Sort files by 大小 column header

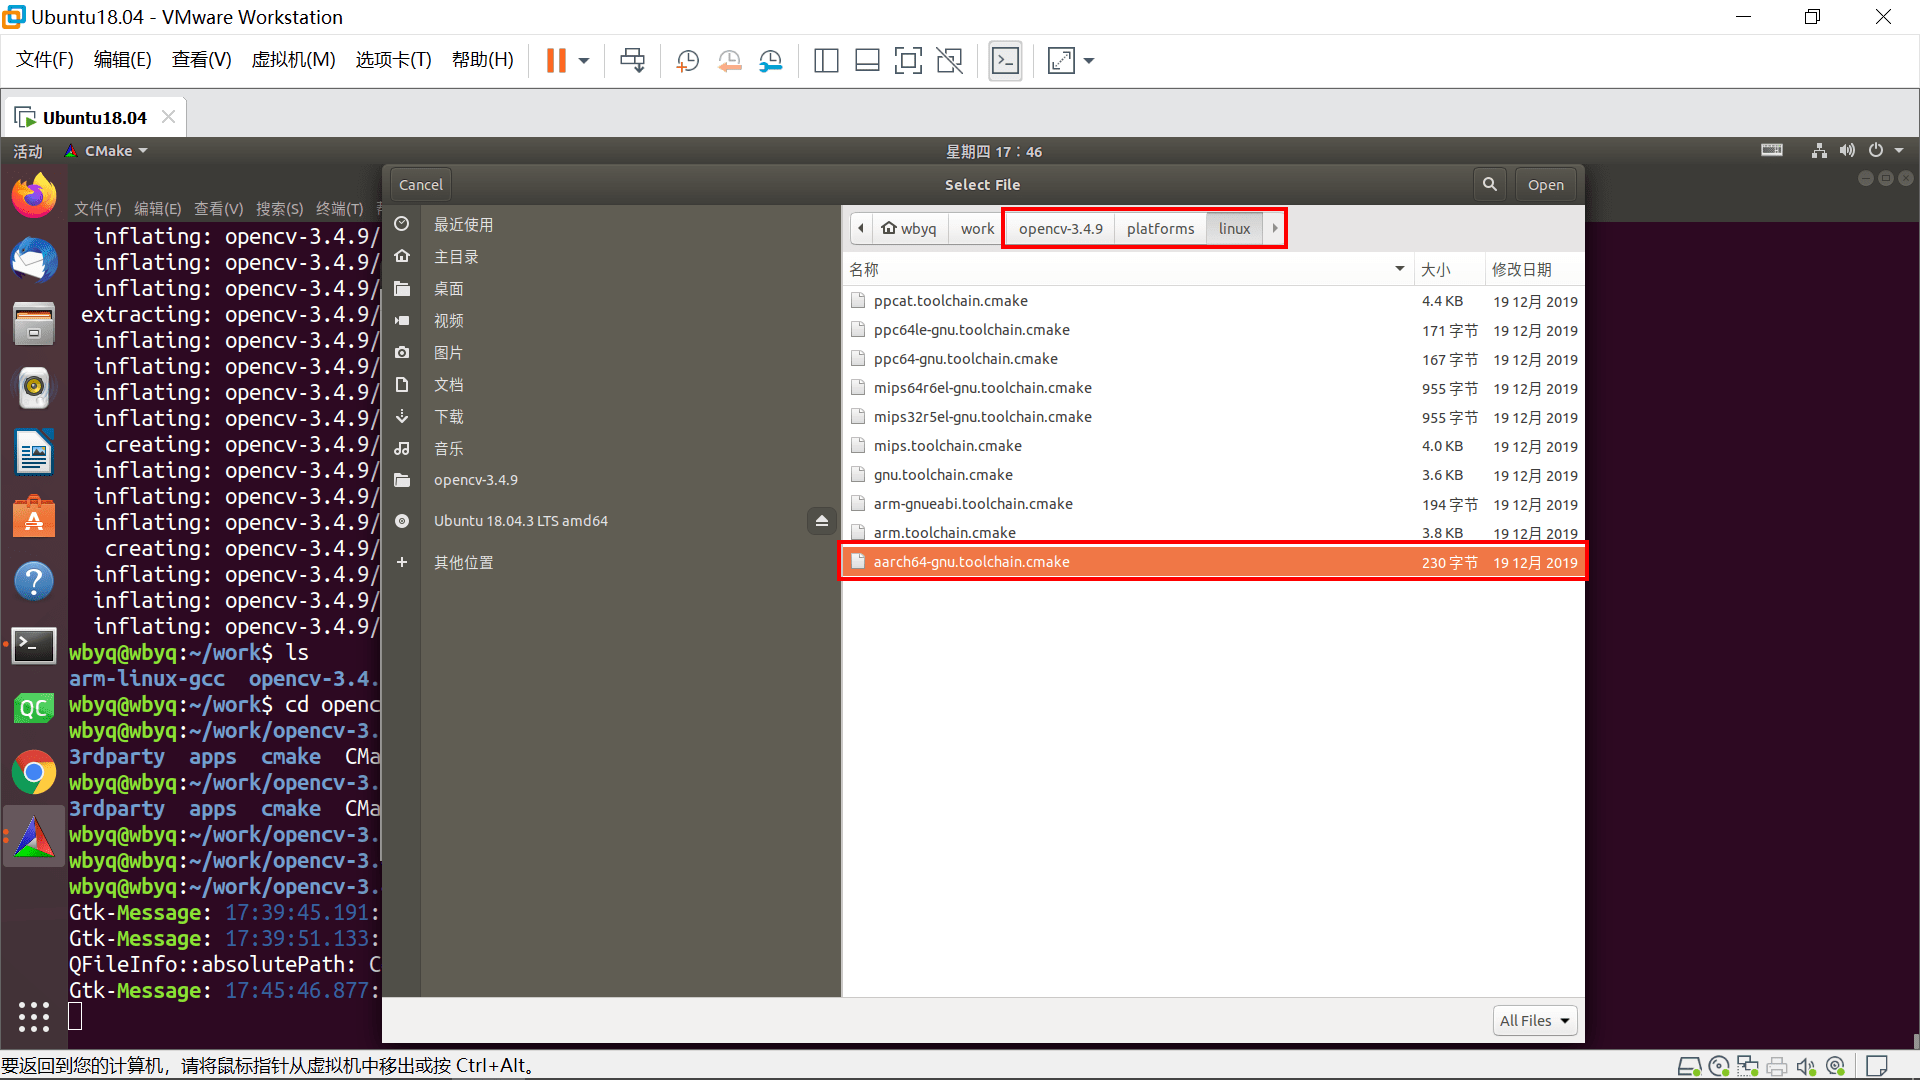1449,270
